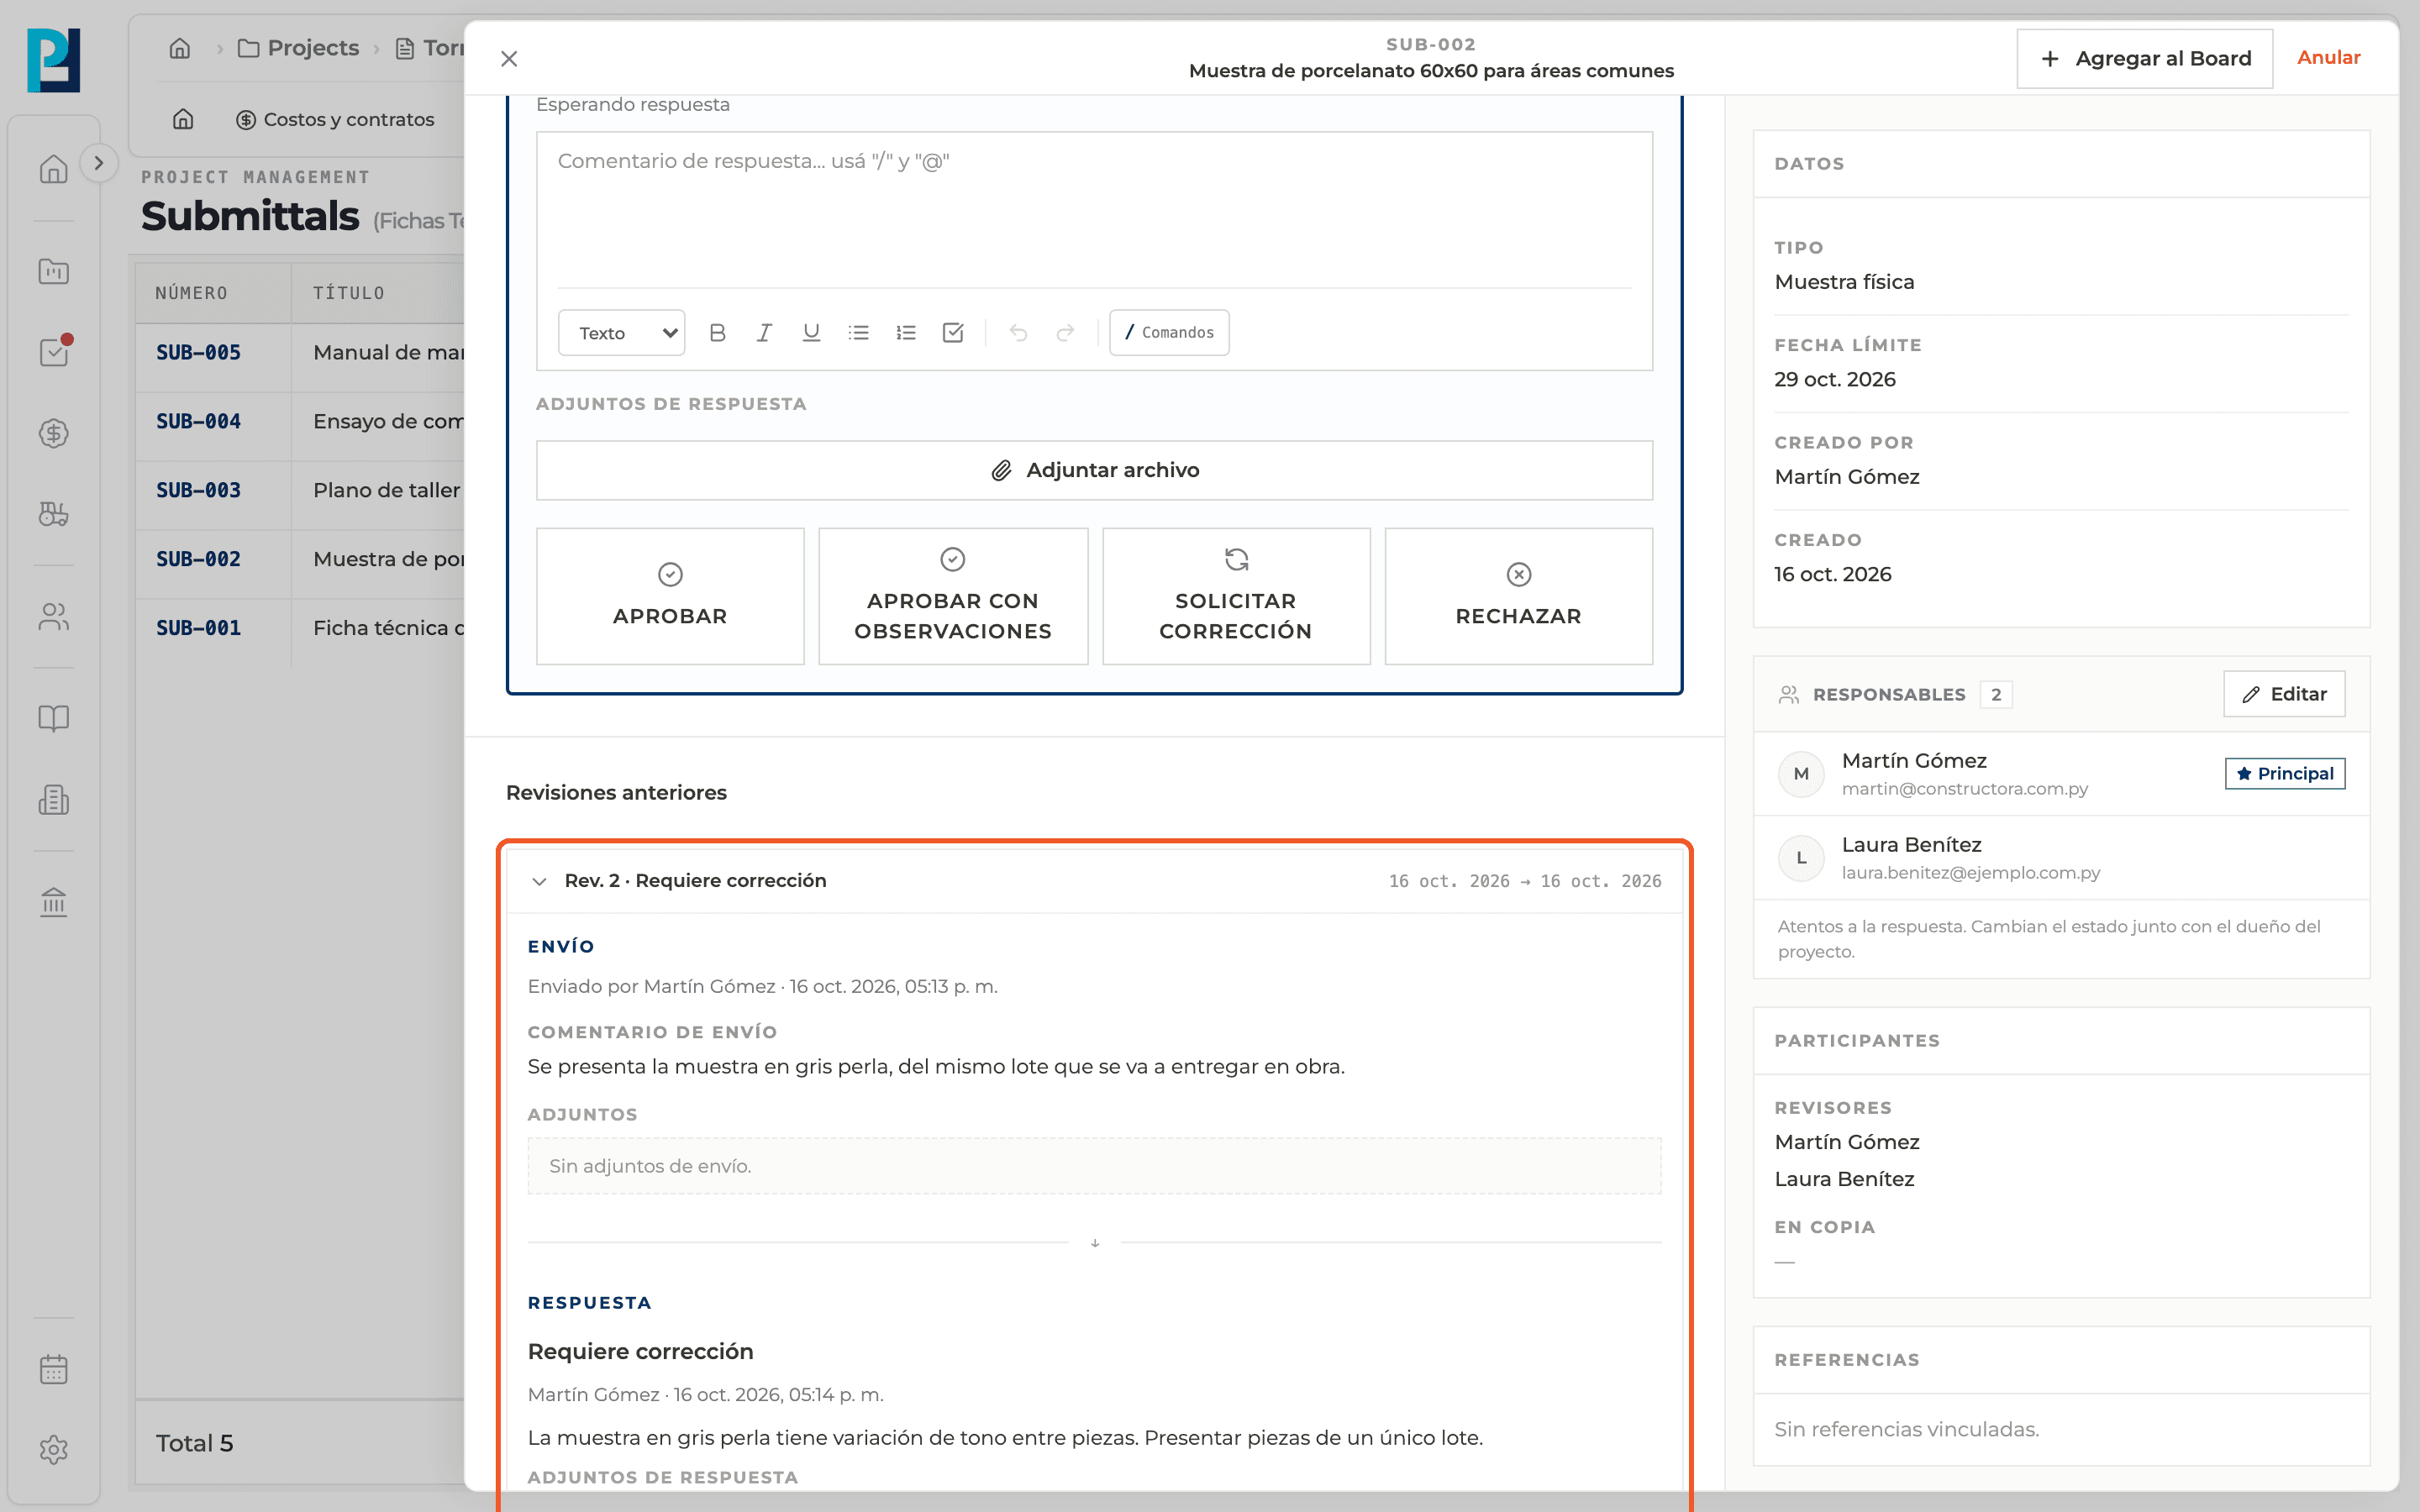Open the Costos y contratos tab

click(335, 120)
